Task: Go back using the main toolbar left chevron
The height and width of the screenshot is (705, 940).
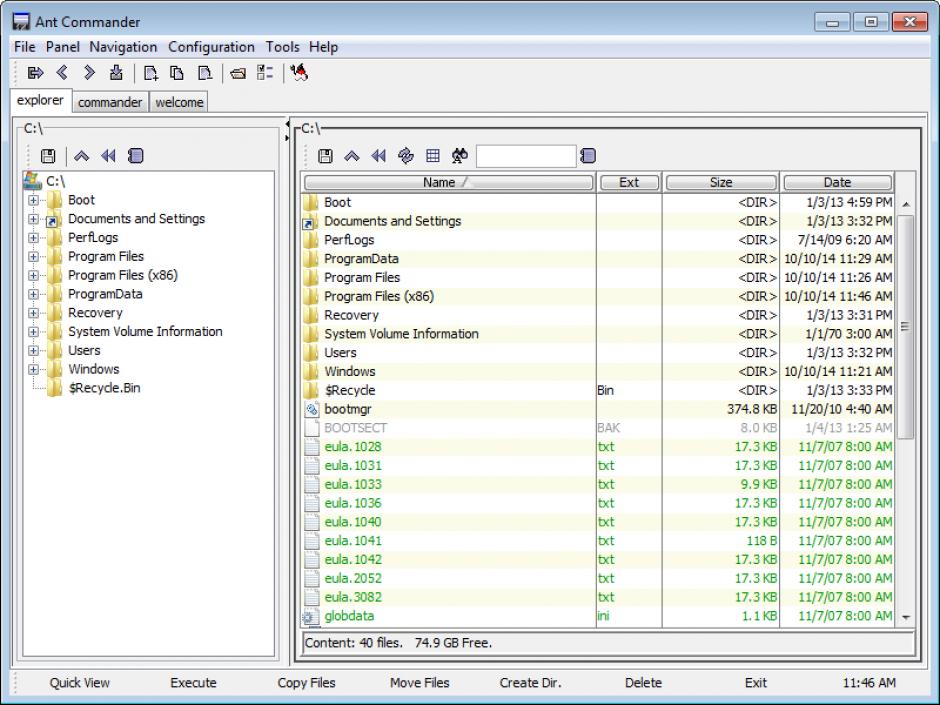Action: click(x=62, y=73)
